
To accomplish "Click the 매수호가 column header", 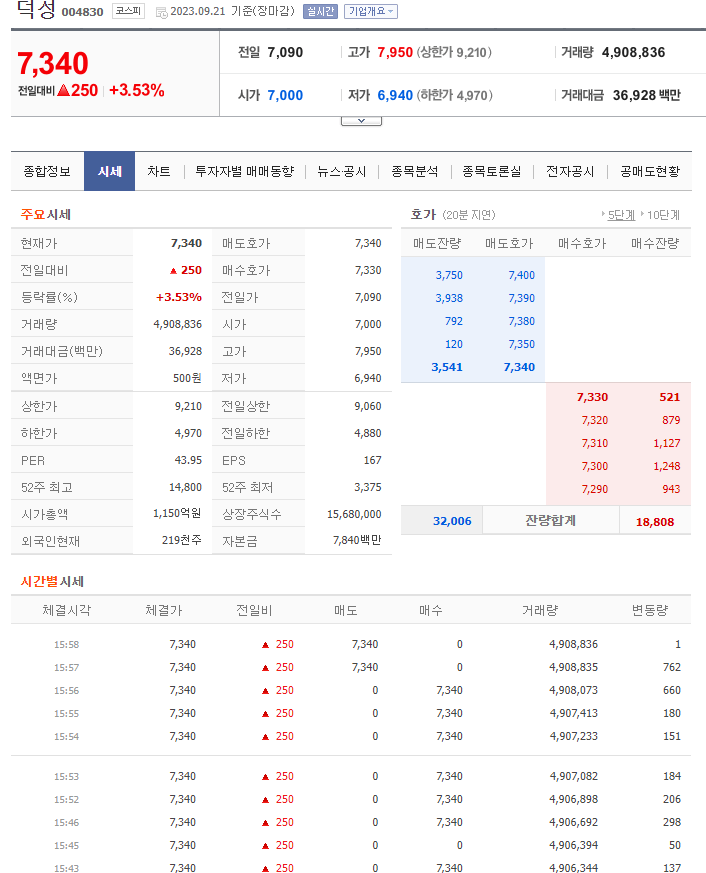I will pos(582,243).
